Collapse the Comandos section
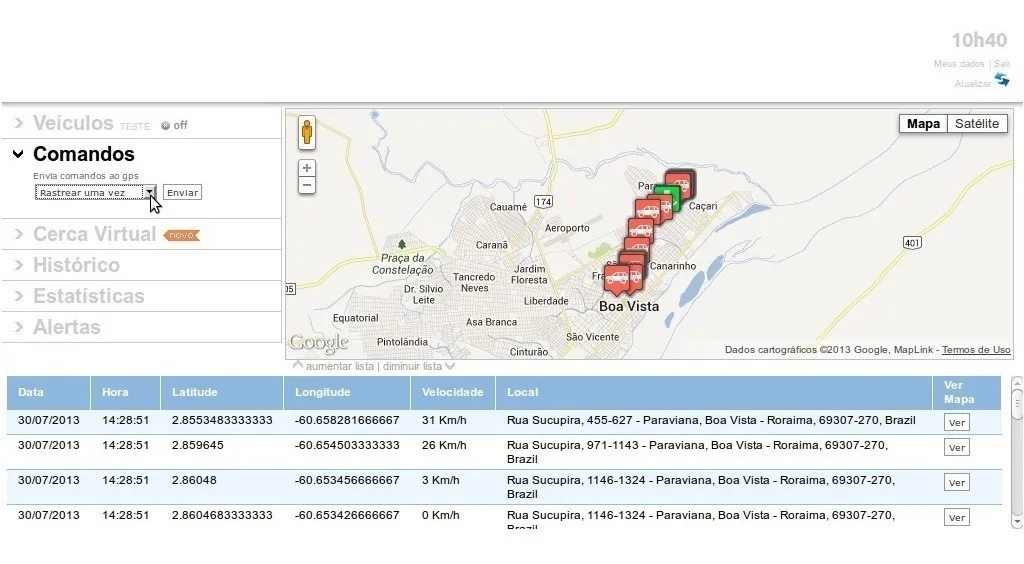This screenshot has width=1024, height=564. point(84,154)
